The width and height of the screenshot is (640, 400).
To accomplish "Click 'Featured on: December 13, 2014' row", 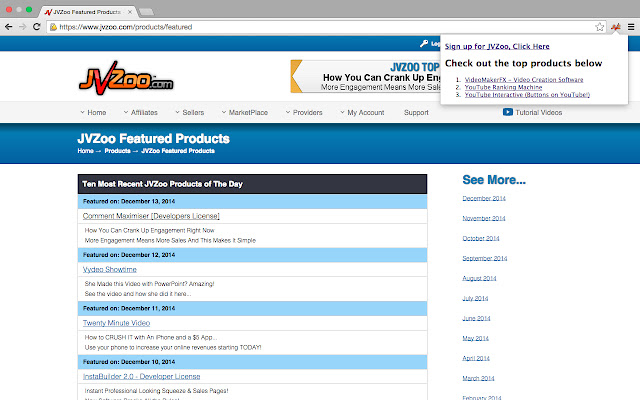I will pyautogui.click(x=252, y=202).
